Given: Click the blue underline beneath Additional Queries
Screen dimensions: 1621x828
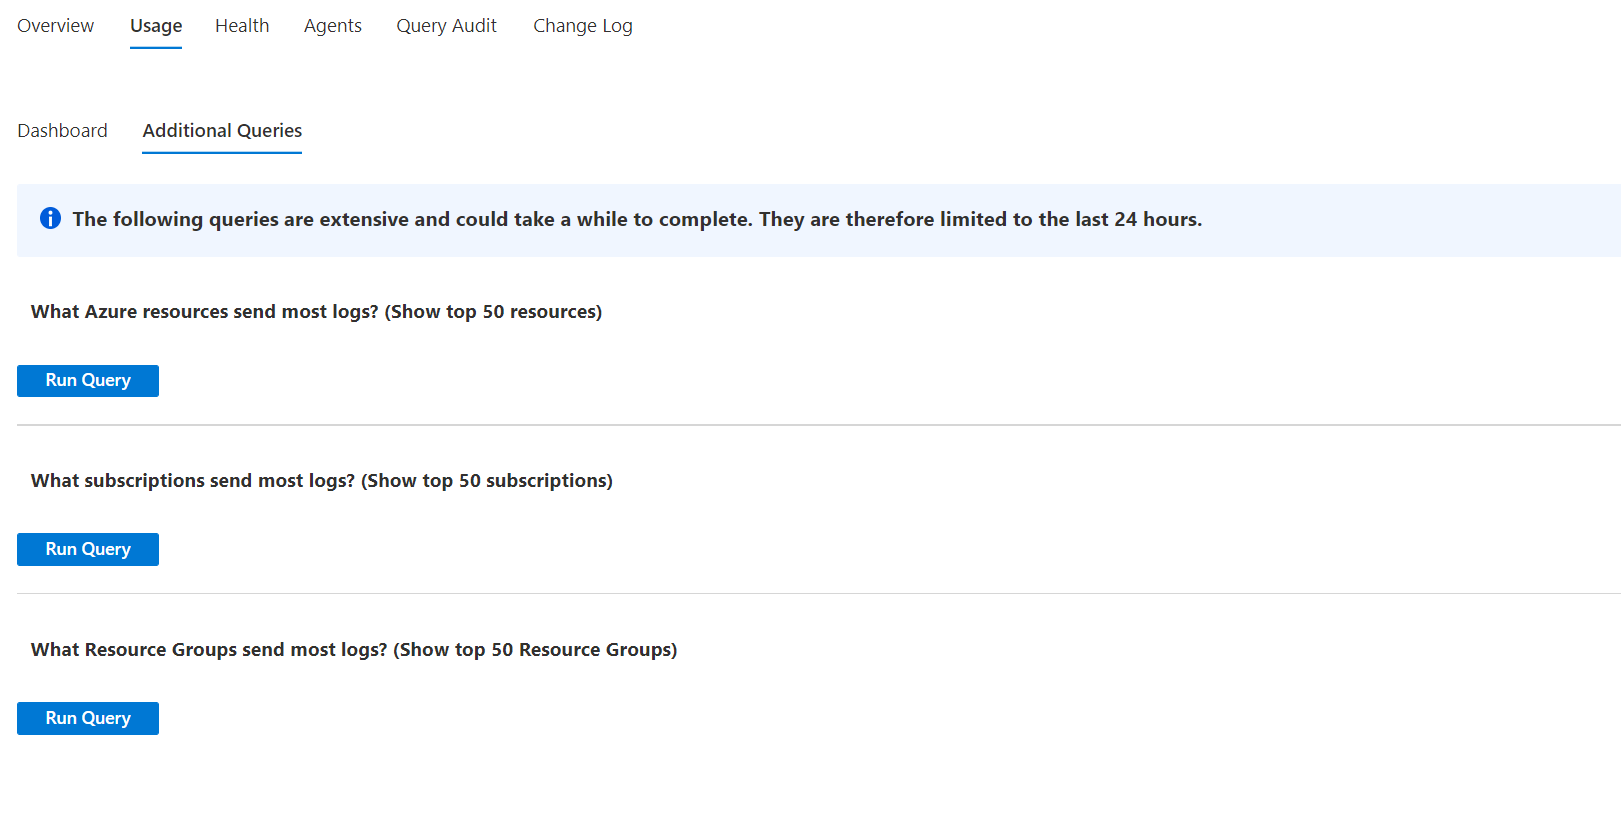Looking at the screenshot, I should pos(222,153).
